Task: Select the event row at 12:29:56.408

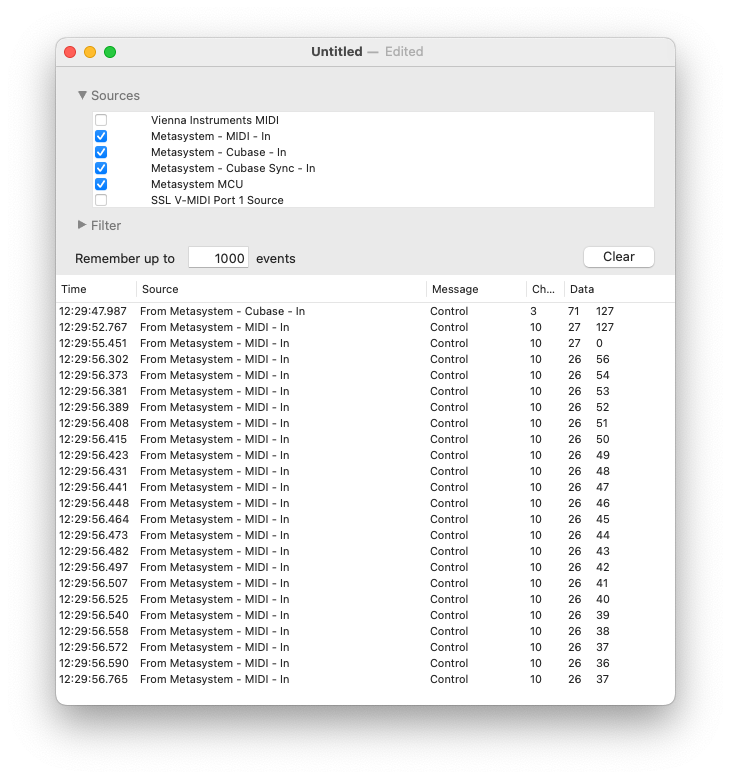Action: pyautogui.click(x=365, y=423)
